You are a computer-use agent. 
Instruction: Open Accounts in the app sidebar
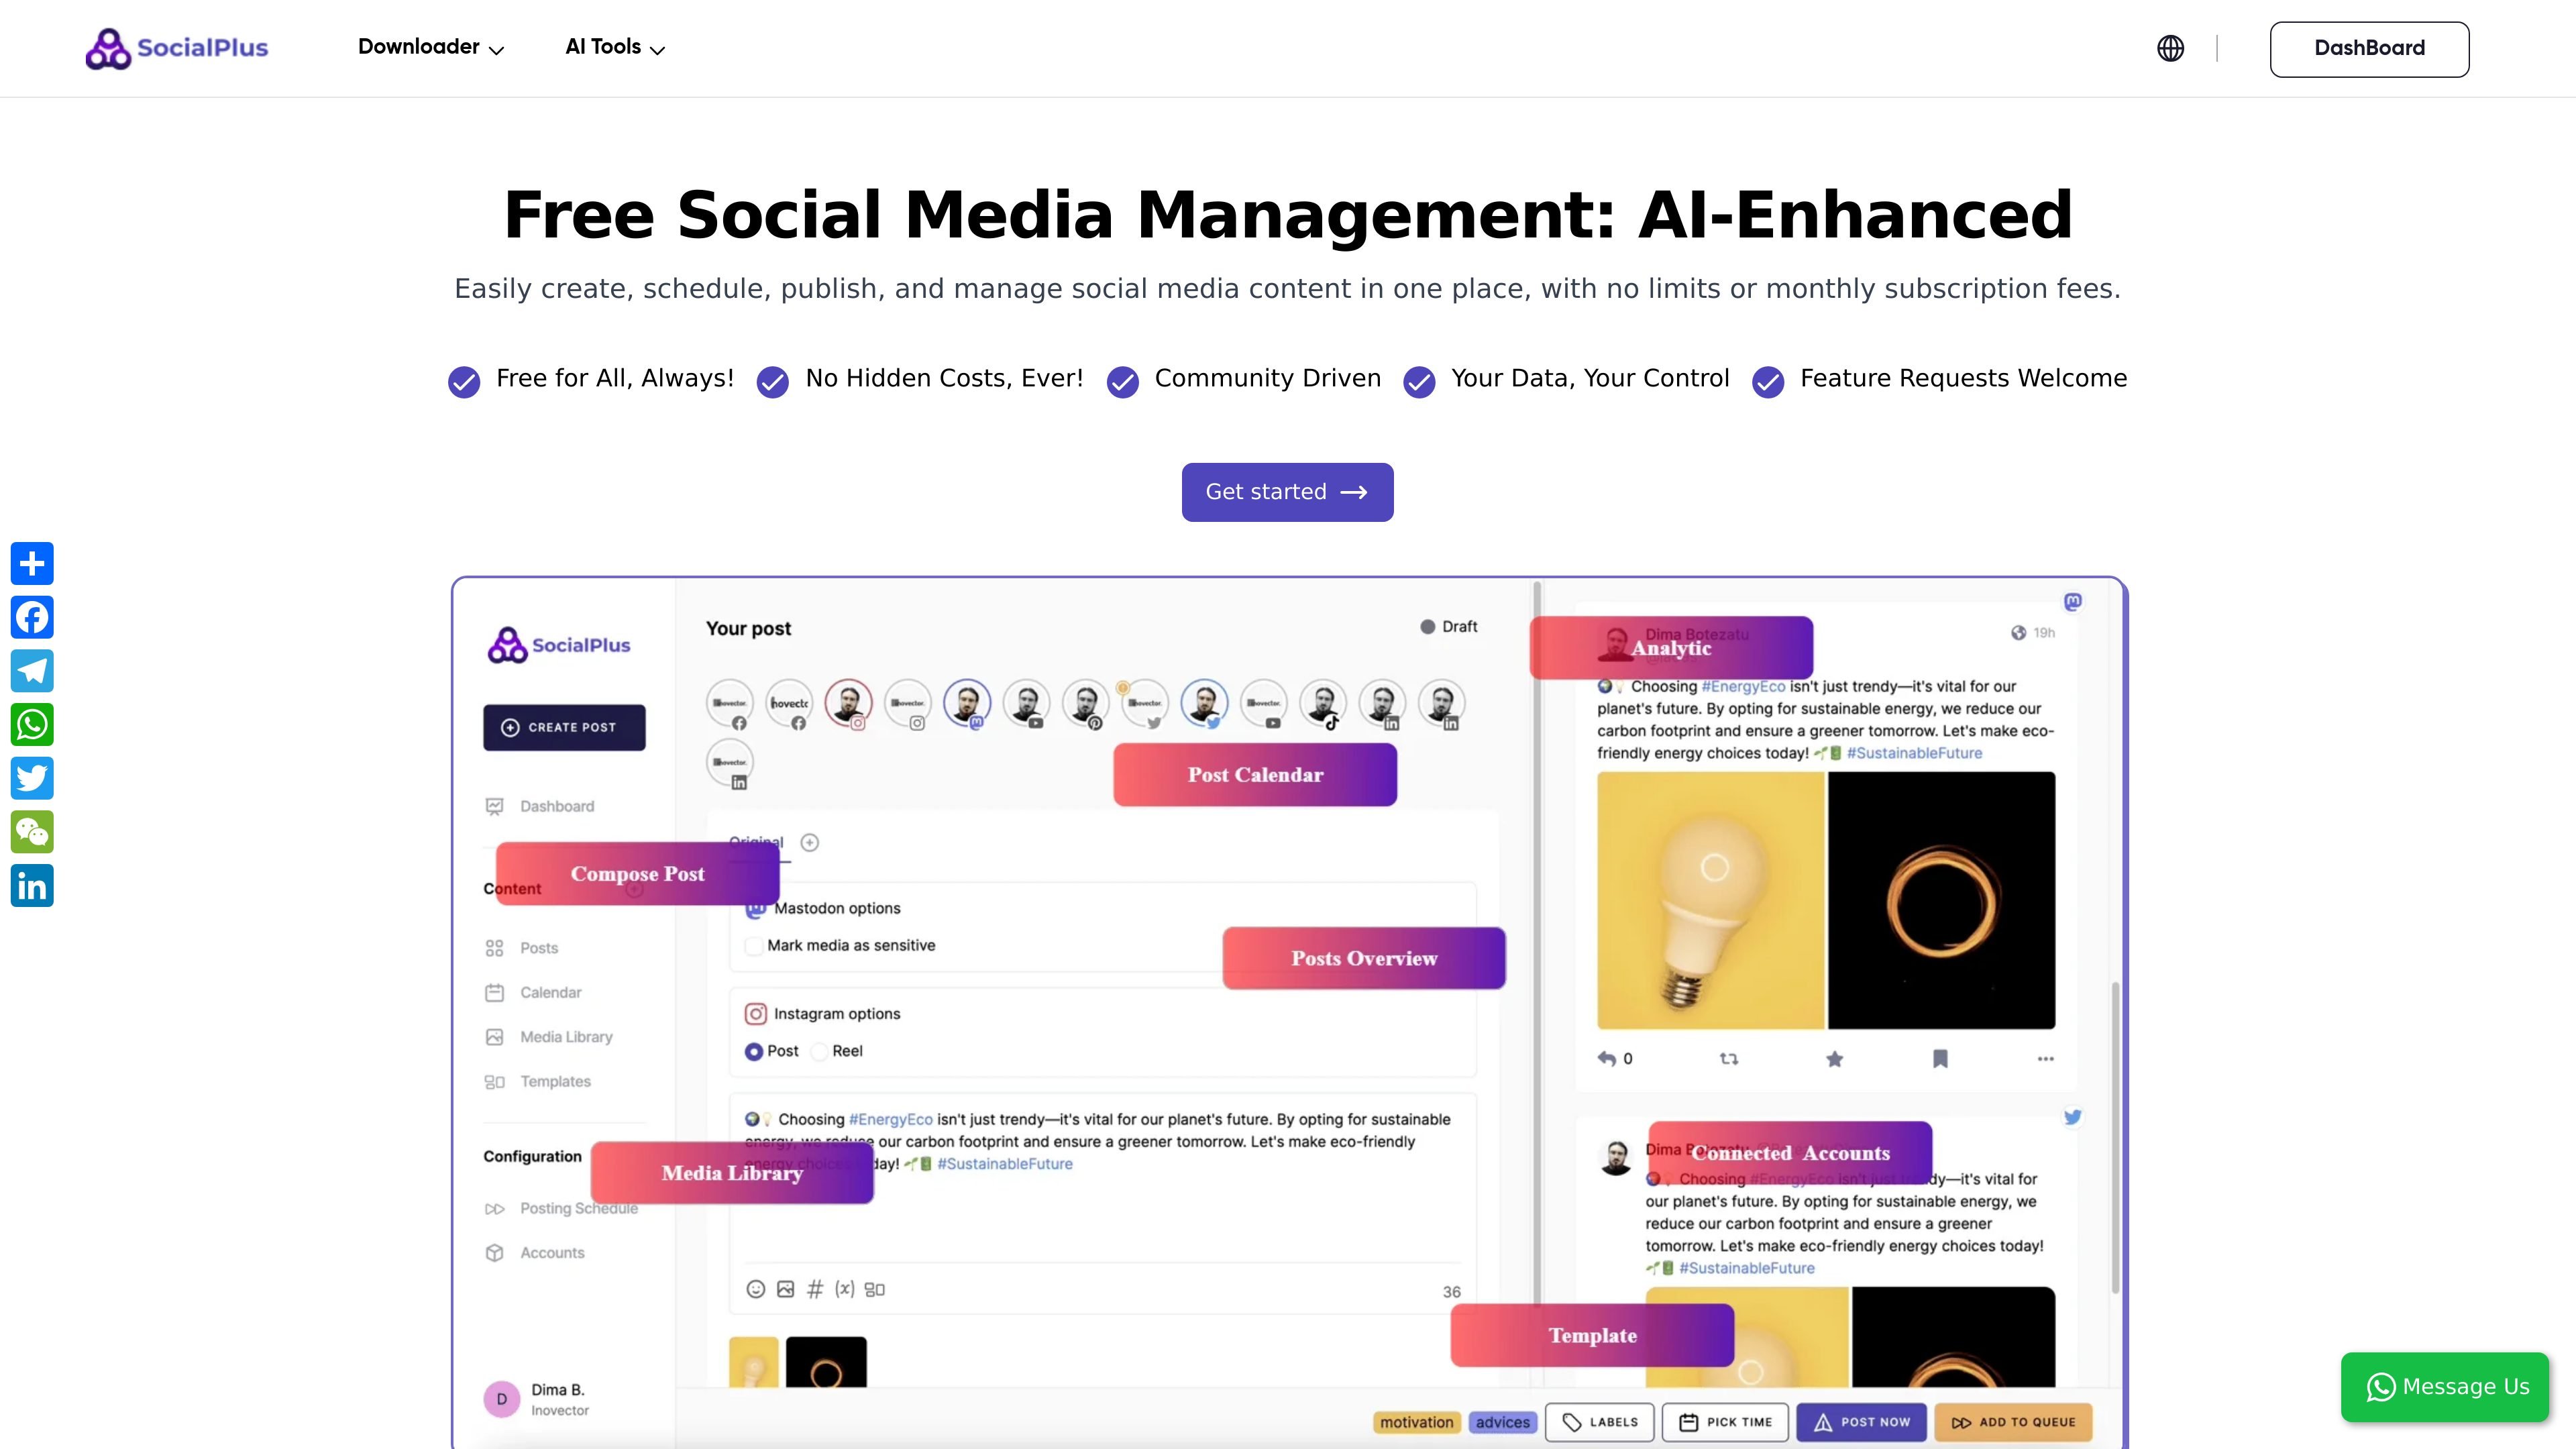pos(535,1253)
